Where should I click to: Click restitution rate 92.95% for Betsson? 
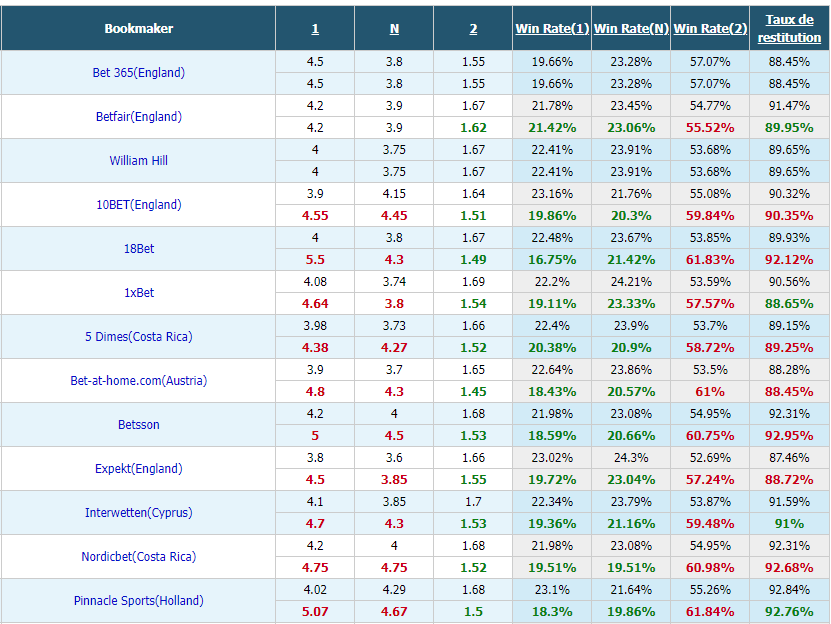coord(789,436)
